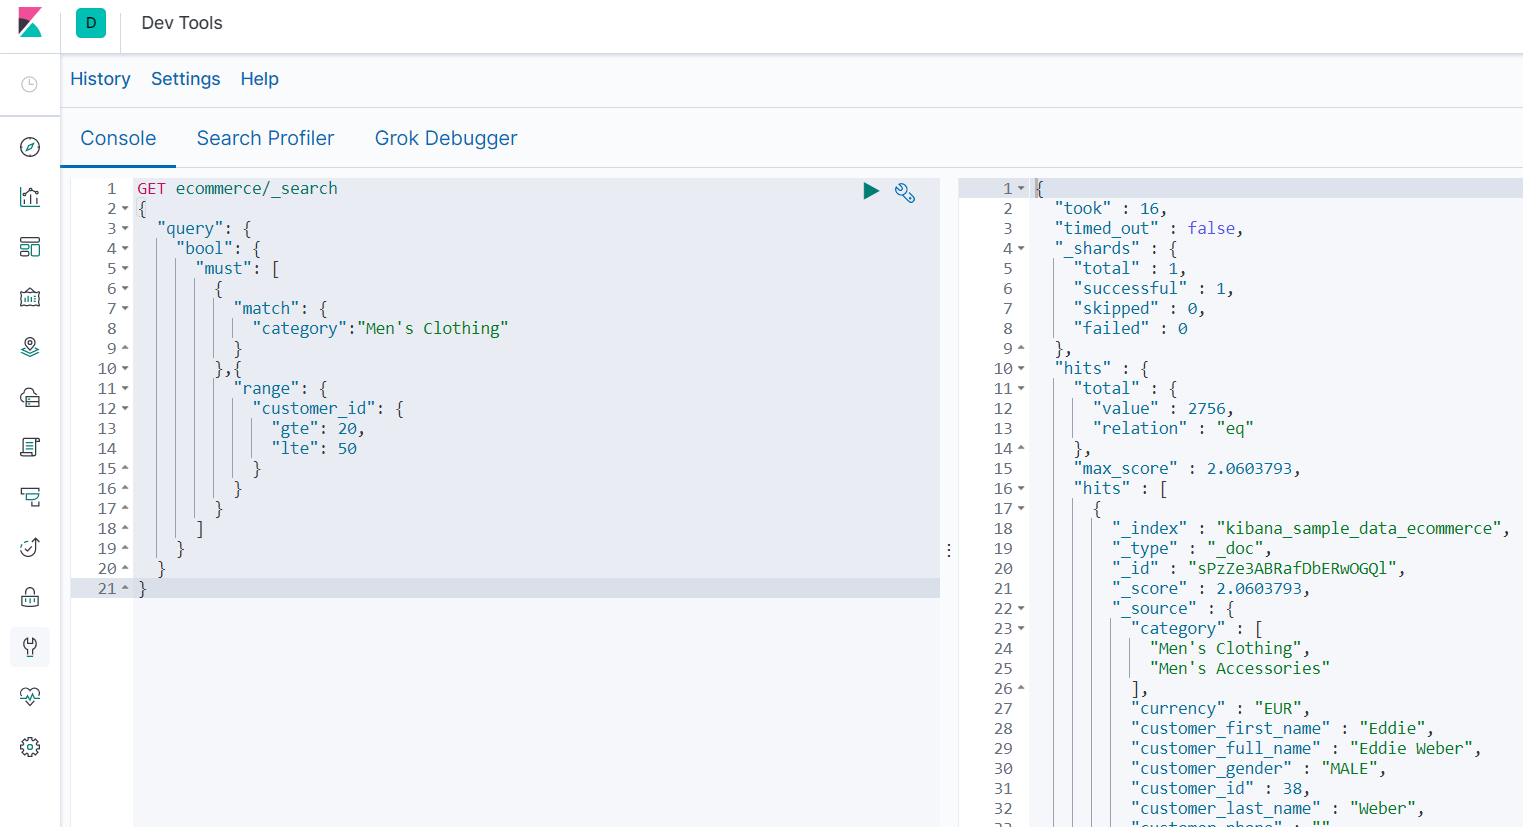Open the Dashboard sidebar icon

pyautogui.click(x=30, y=247)
